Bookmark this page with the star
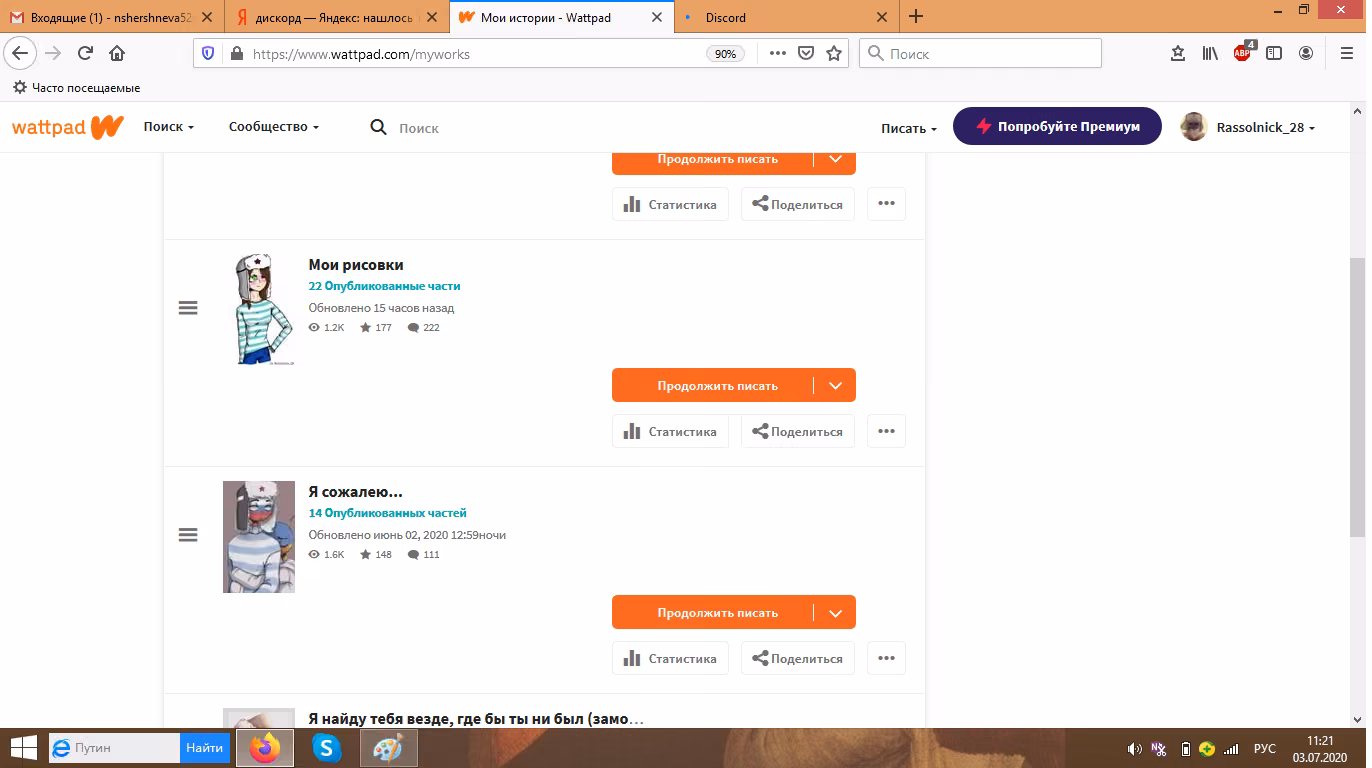The image size is (1372, 768). tap(834, 54)
